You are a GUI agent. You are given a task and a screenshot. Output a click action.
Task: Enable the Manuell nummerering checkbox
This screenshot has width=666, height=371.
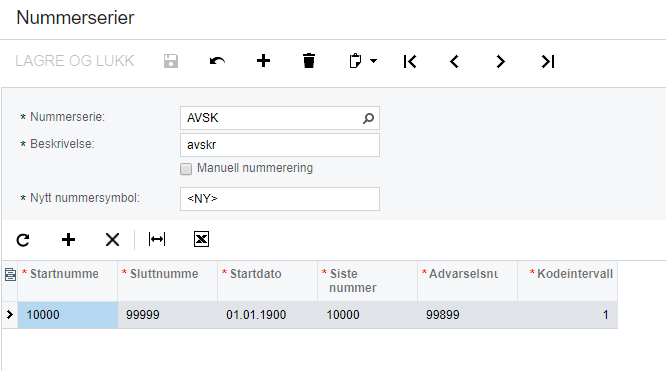186,169
